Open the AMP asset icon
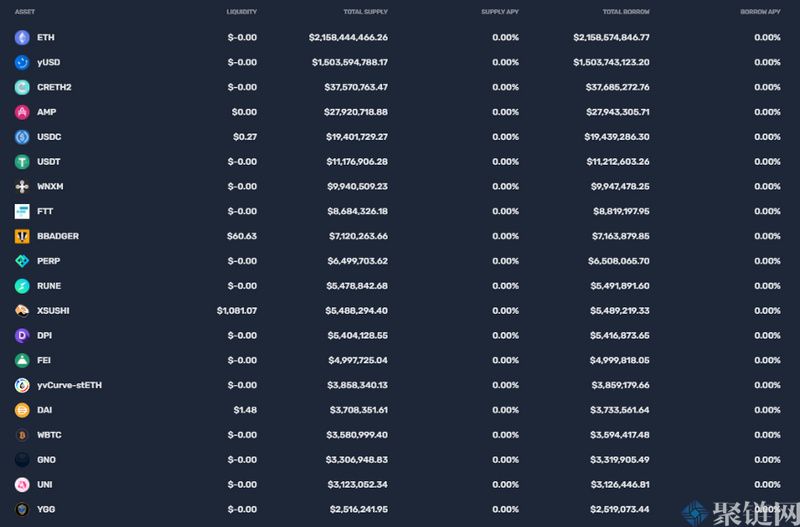 (22, 112)
